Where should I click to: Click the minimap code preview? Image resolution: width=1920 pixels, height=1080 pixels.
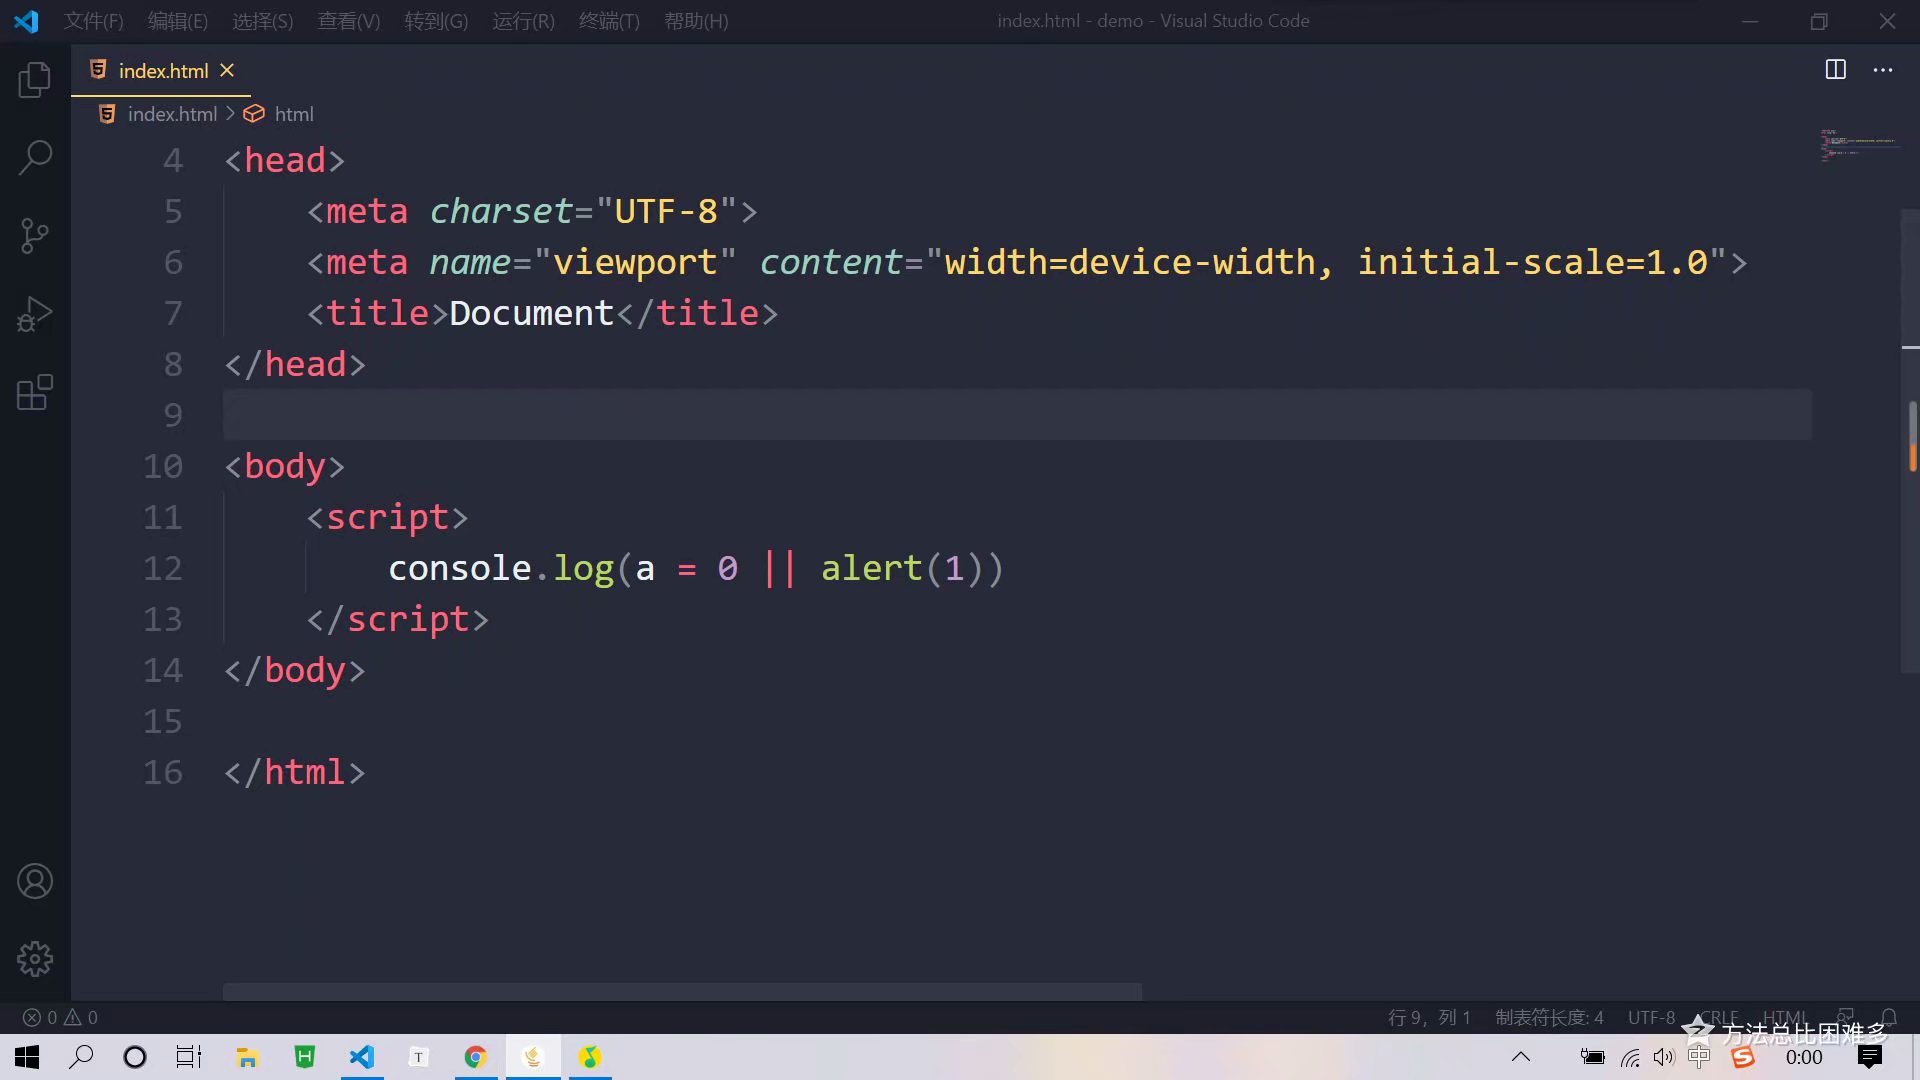click(1858, 146)
